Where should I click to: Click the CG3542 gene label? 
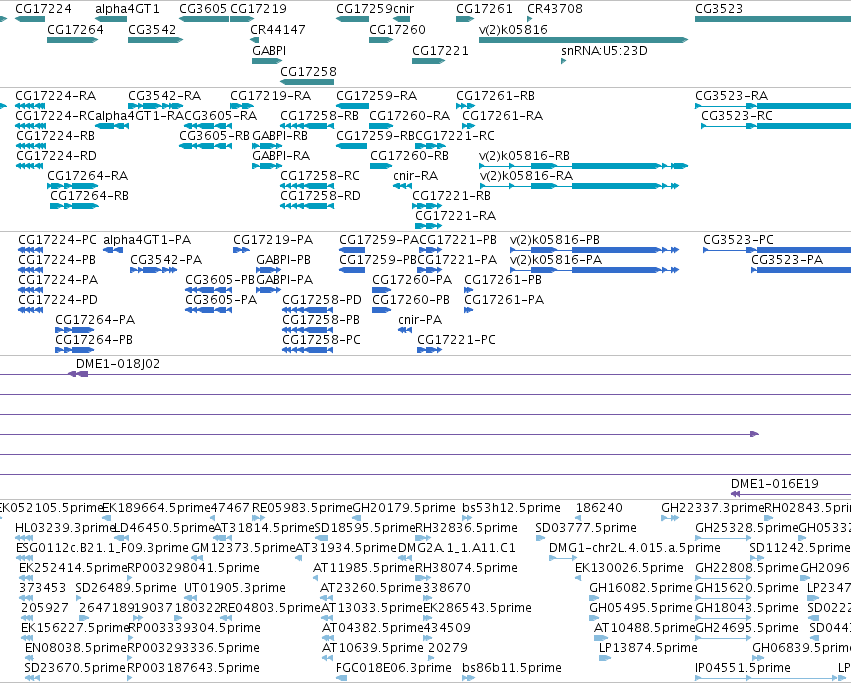(x=152, y=29)
